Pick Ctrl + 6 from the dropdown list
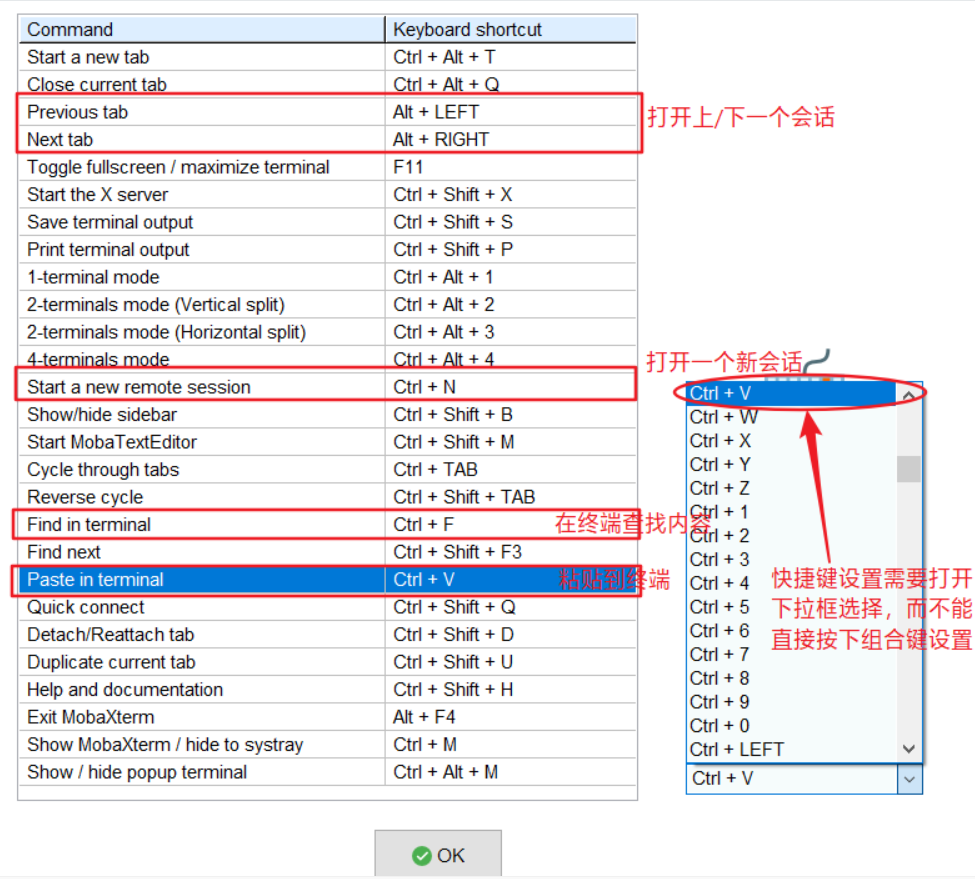This screenshot has height=879, width=975. tap(792, 630)
